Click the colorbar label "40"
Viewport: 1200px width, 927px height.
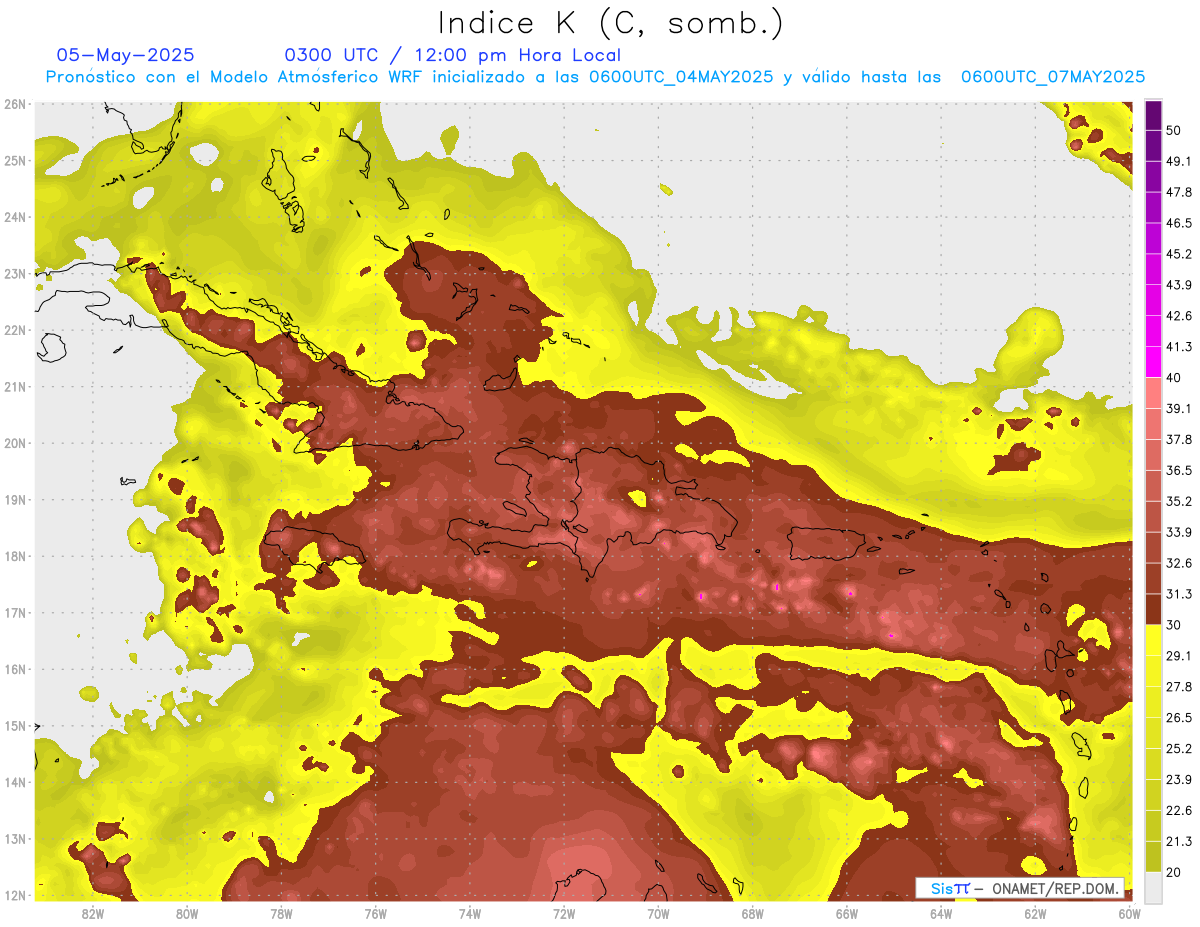pyautogui.click(x=1172, y=378)
